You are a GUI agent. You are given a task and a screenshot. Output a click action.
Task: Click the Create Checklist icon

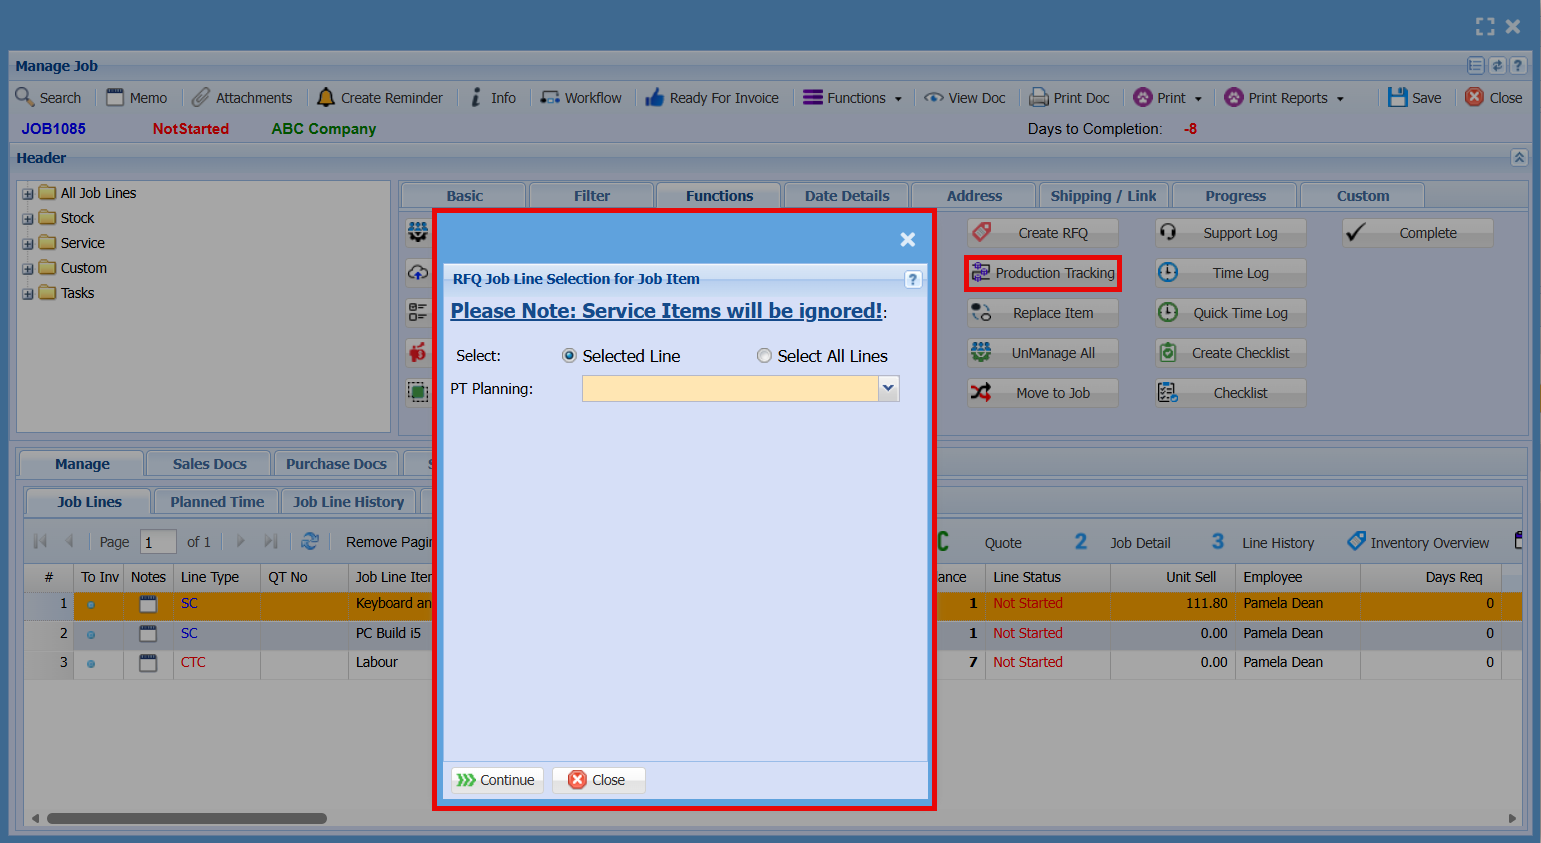coord(1168,352)
